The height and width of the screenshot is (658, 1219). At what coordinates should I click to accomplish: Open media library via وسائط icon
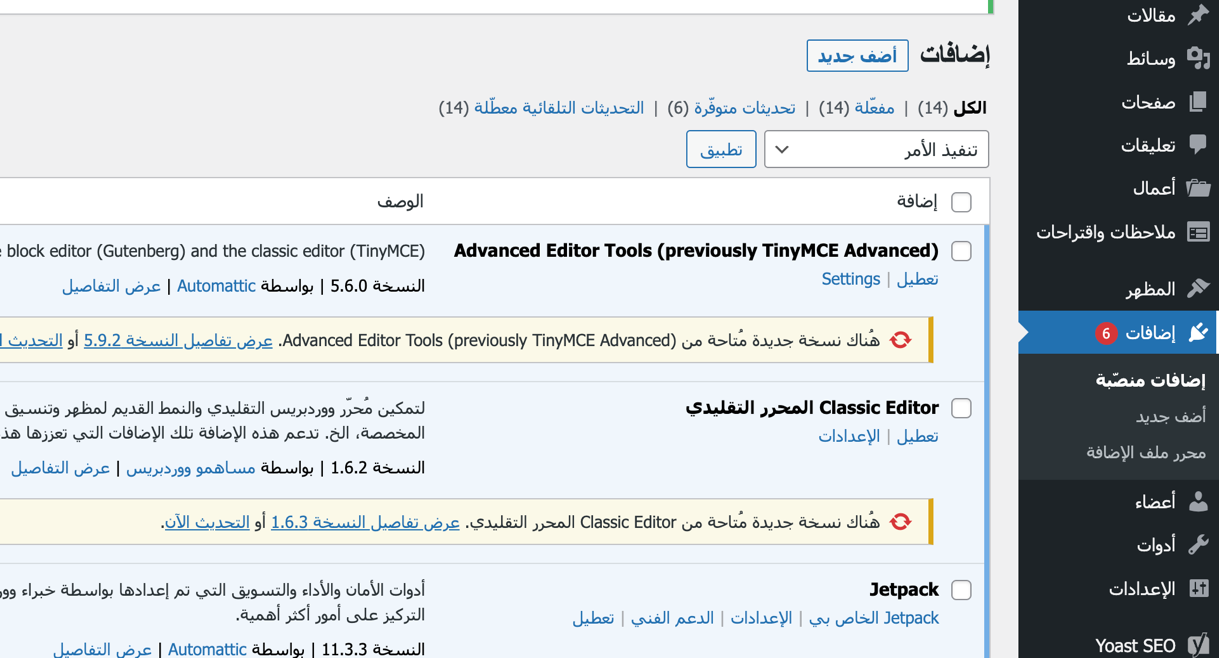pos(1197,58)
